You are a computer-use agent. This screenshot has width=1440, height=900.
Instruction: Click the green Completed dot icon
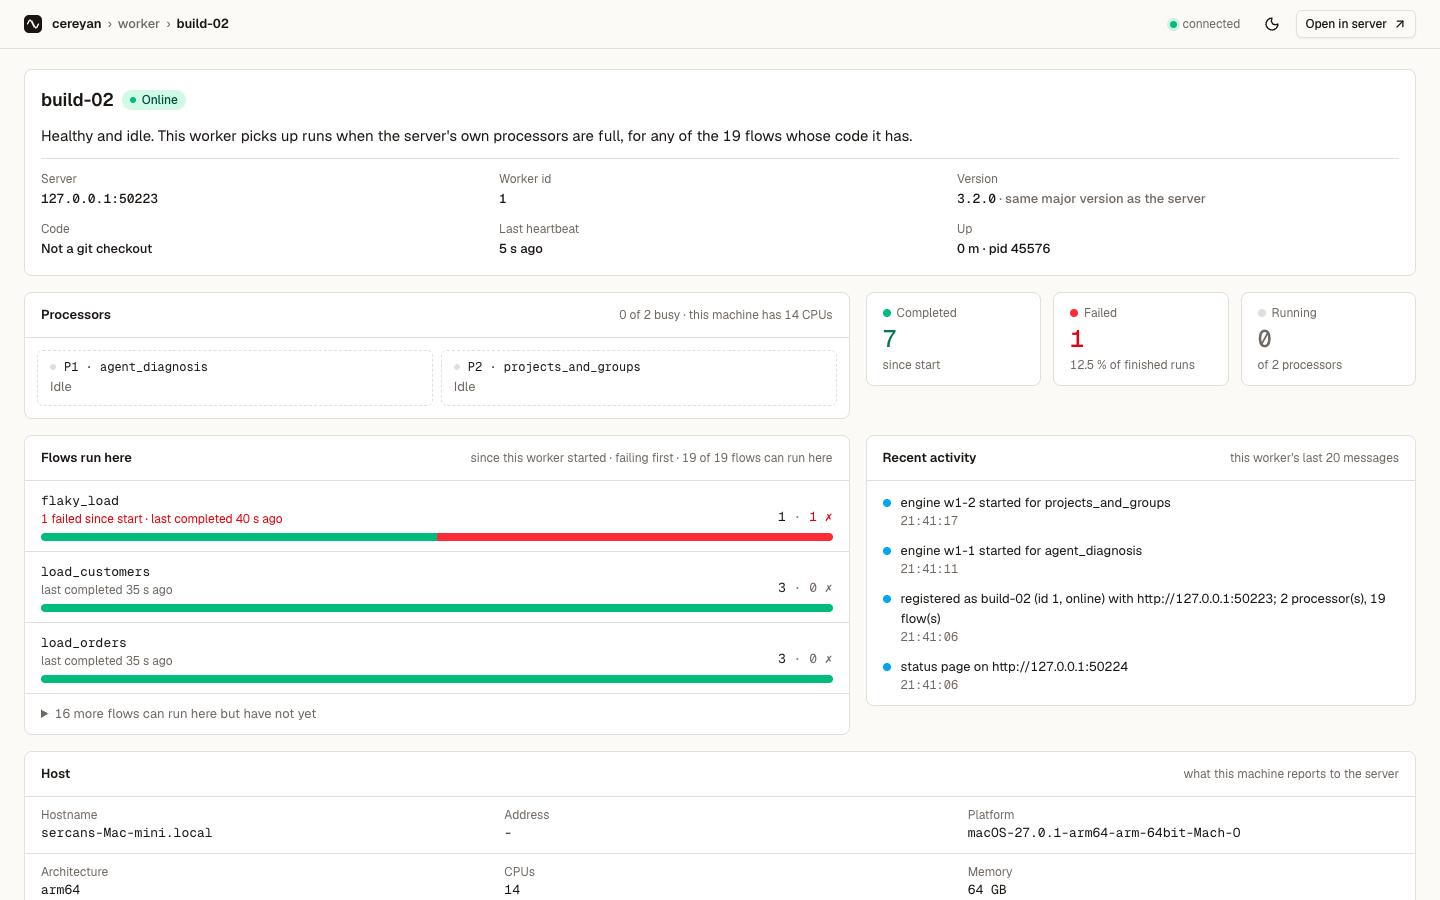click(887, 313)
